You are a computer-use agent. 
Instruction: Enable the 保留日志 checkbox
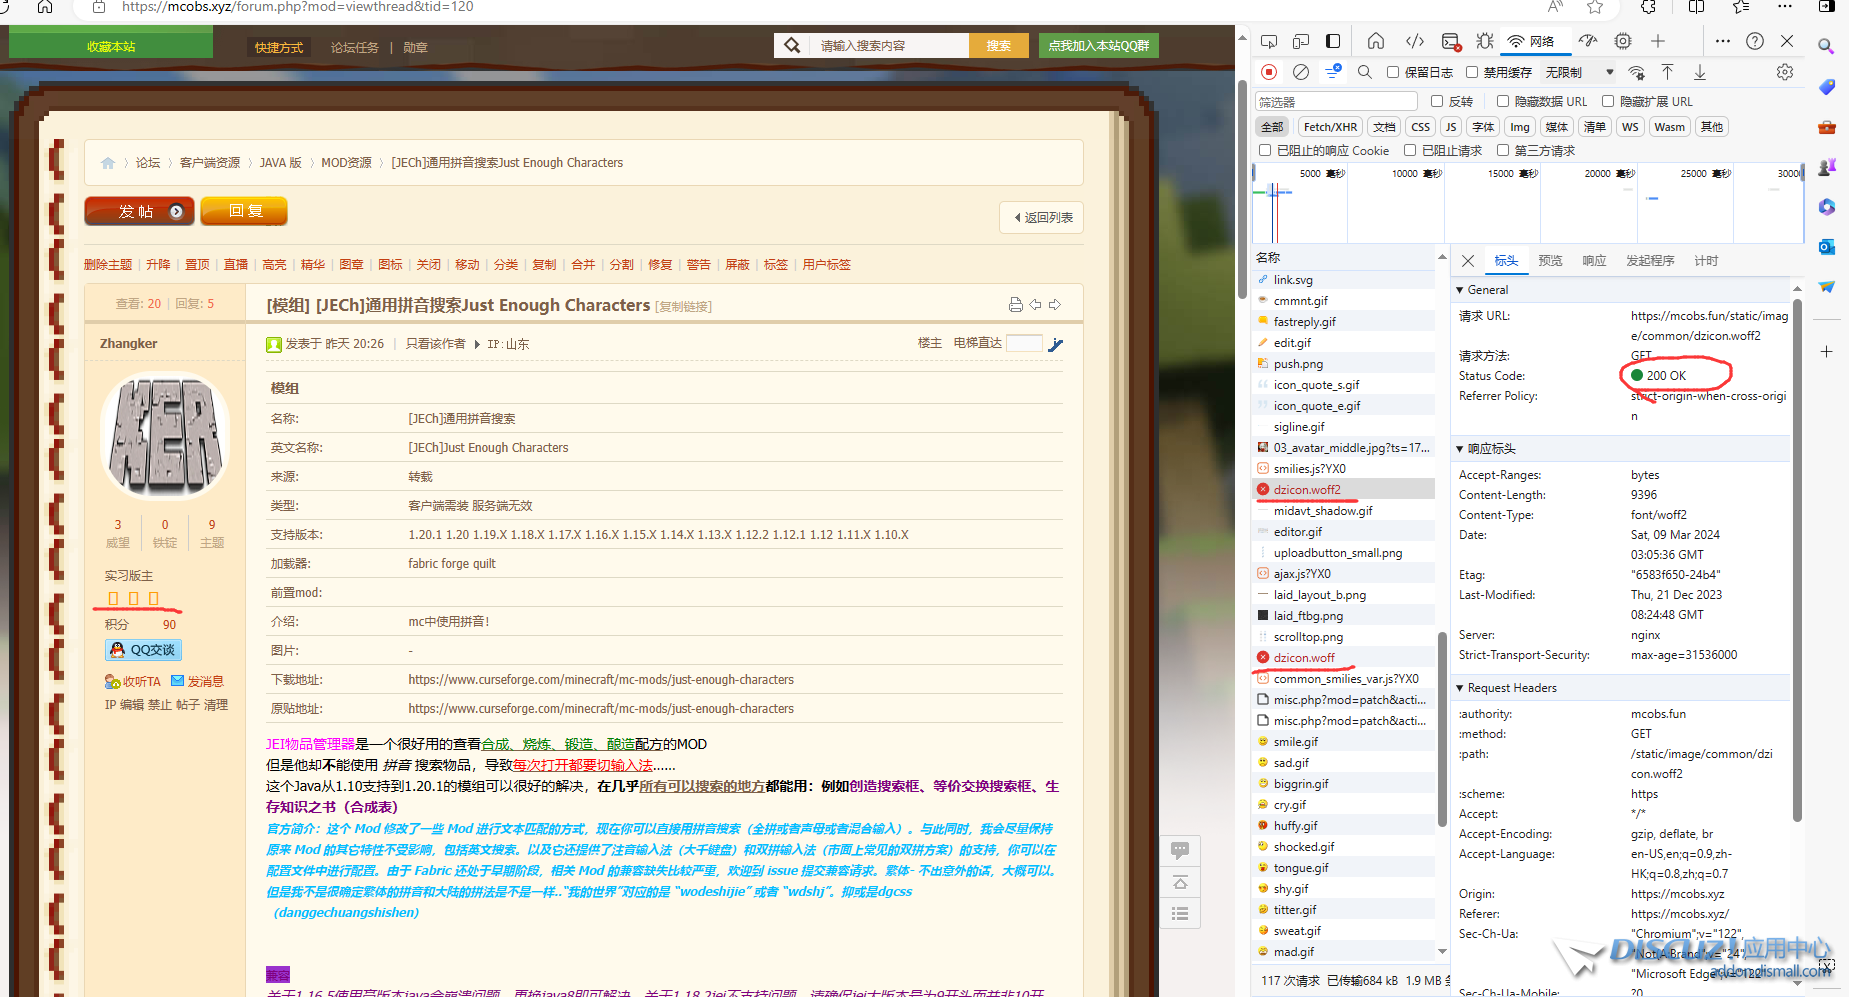point(1393,72)
